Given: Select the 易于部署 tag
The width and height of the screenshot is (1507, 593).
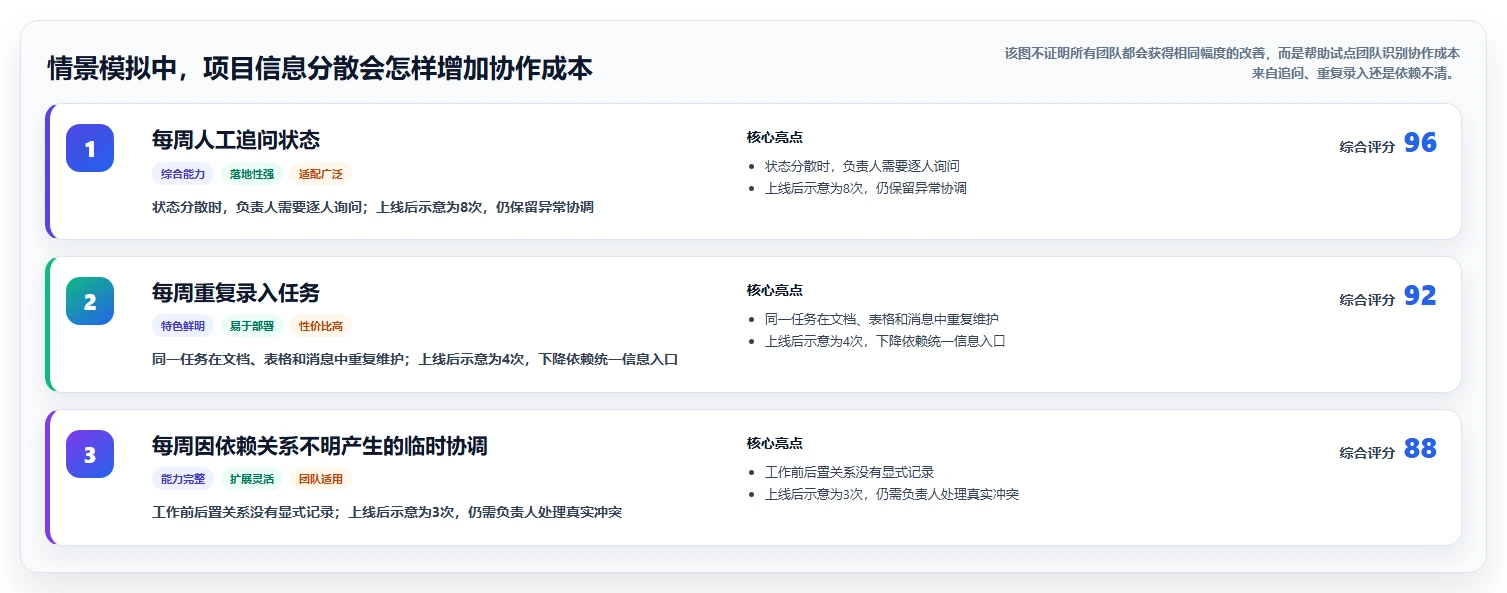Looking at the screenshot, I should (x=252, y=326).
